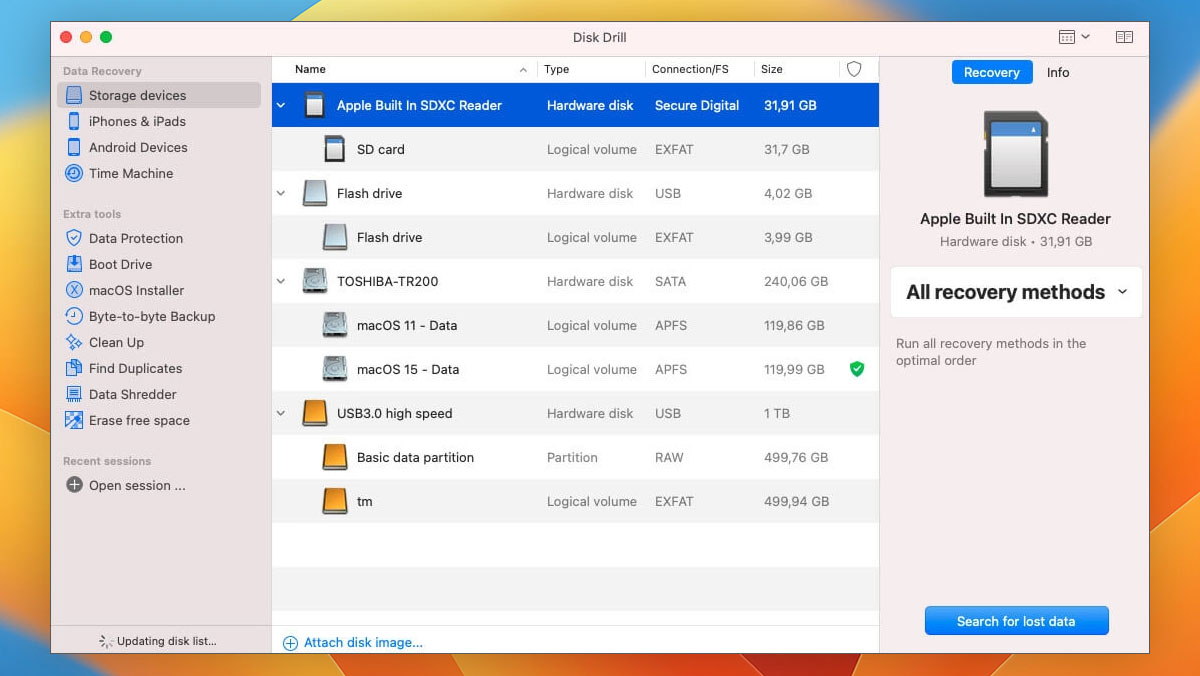Screen dimensions: 1200x676
Task: Click the Open session plus icon
Action: (x=74, y=485)
